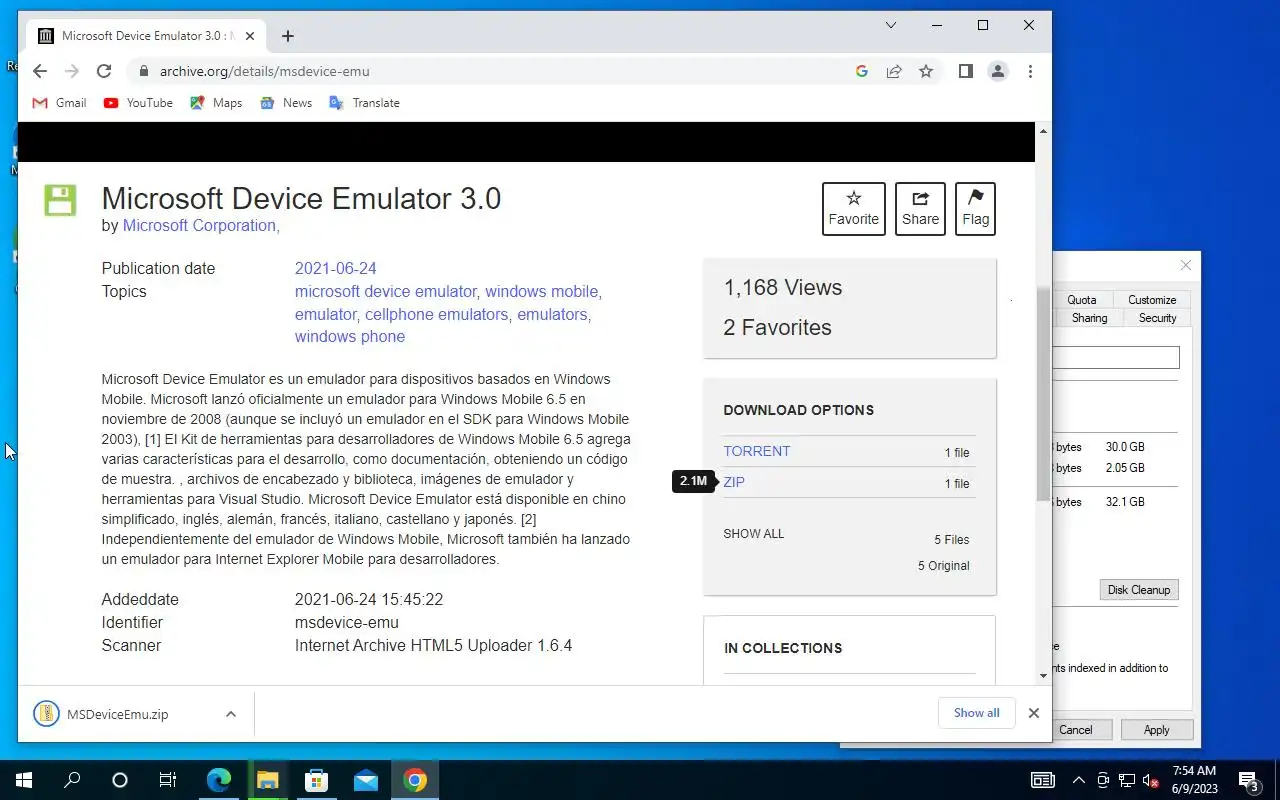Click Show all downloads

point(977,713)
